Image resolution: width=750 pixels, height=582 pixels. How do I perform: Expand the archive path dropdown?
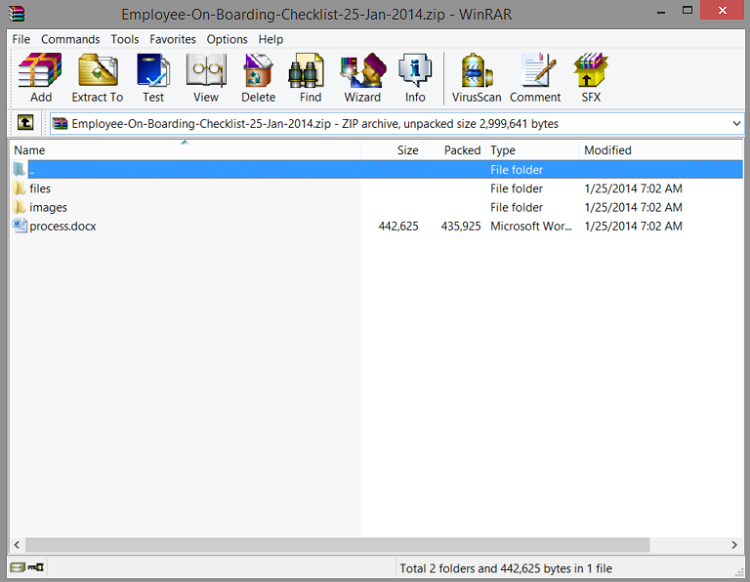click(x=737, y=124)
